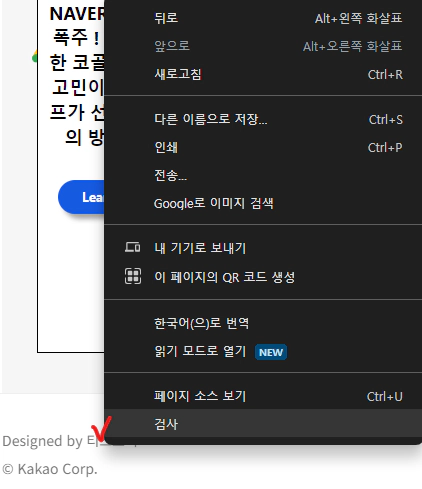Select 전송... context menu entry
This screenshot has height=489, width=422.
pos(263,175)
